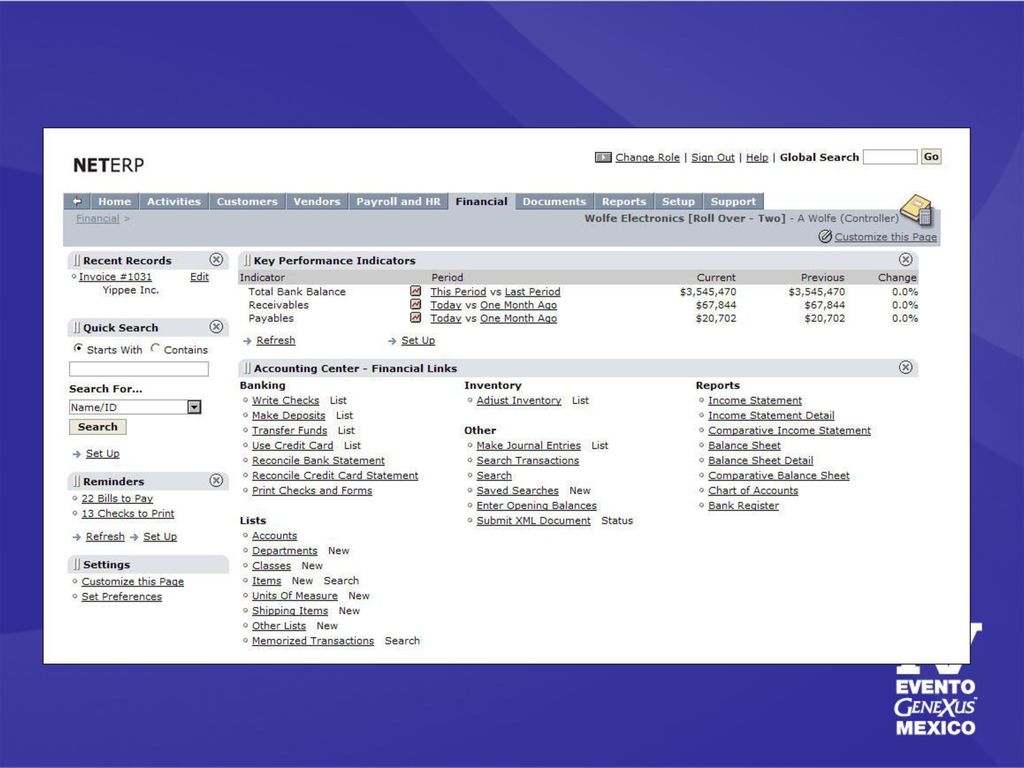Click the Change Role link

pos(647,157)
